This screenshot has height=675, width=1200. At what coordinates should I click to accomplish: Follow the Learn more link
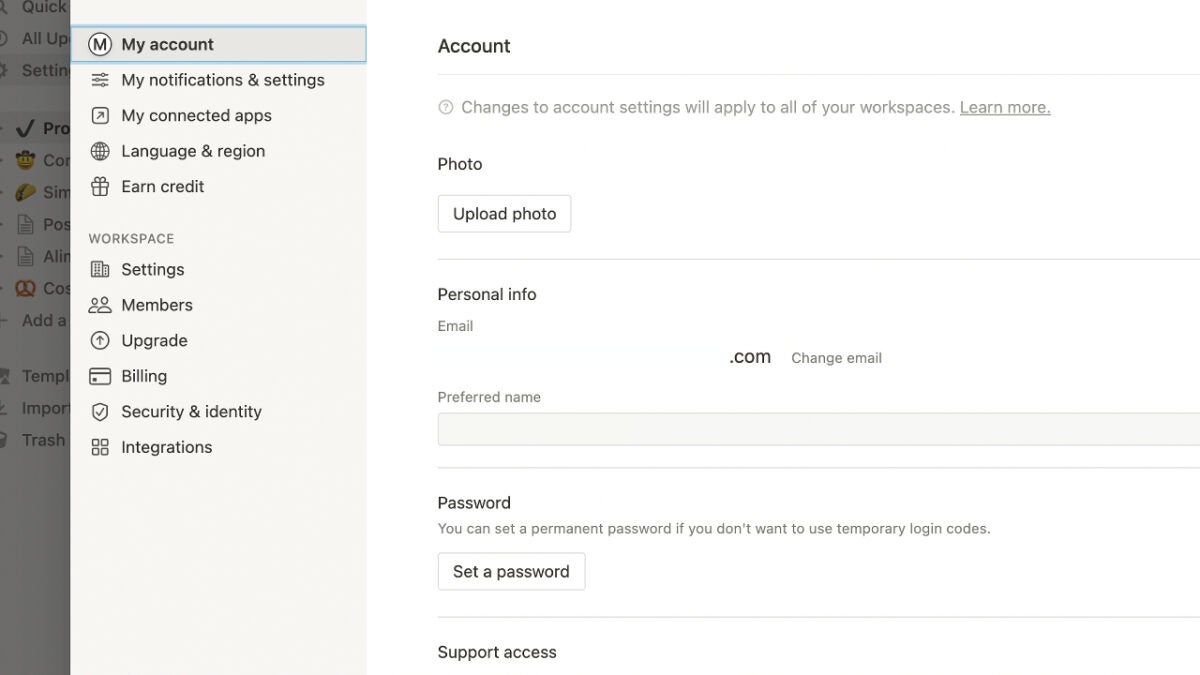(1005, 107)
